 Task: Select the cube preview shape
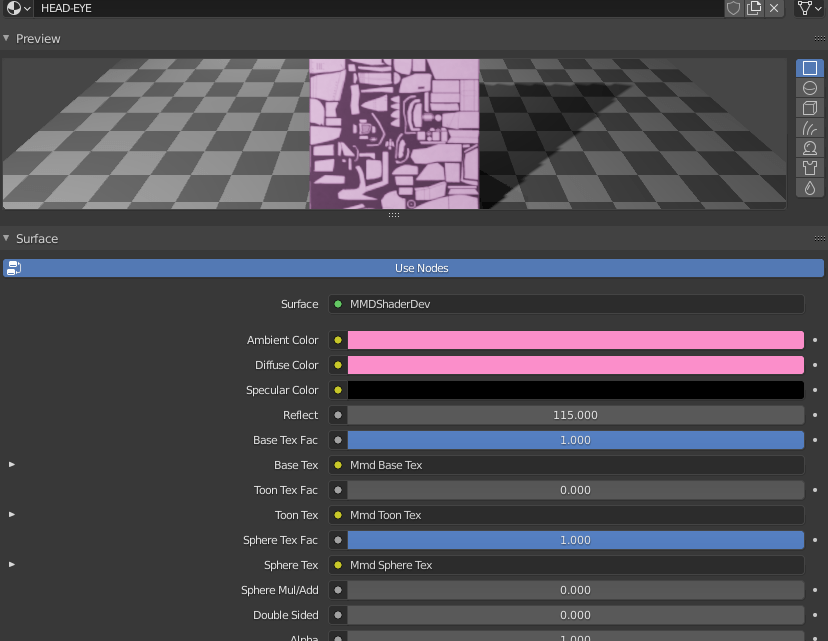pyautogui.click(x=809, y=108)
